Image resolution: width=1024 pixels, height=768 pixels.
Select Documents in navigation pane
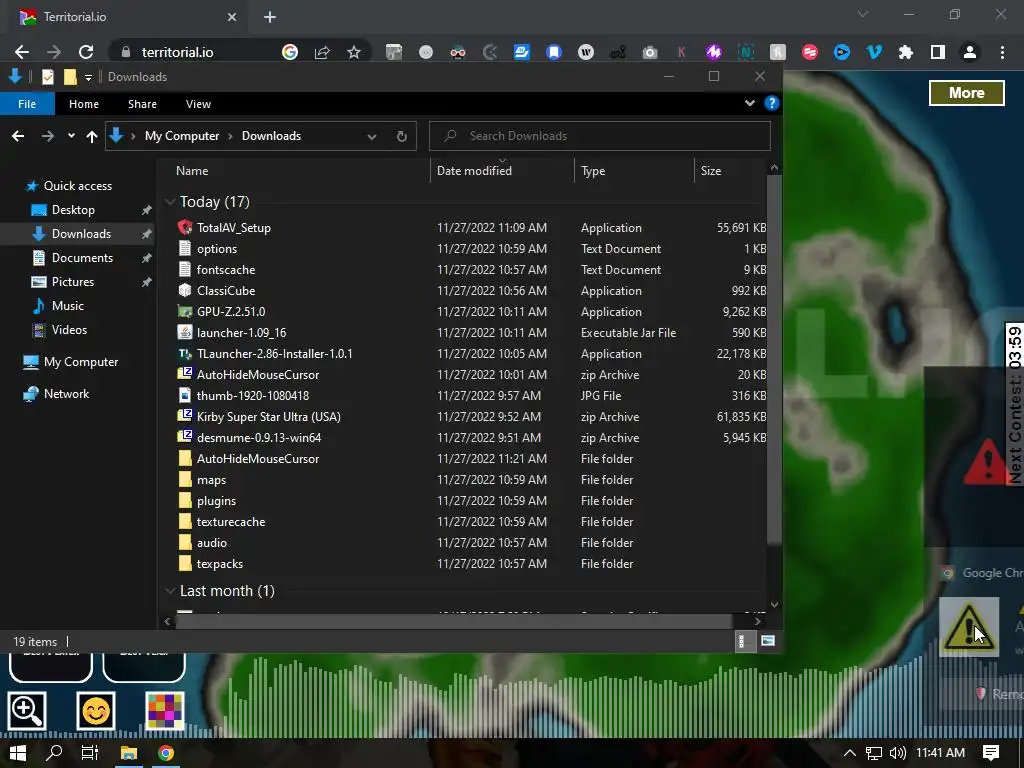82,258
